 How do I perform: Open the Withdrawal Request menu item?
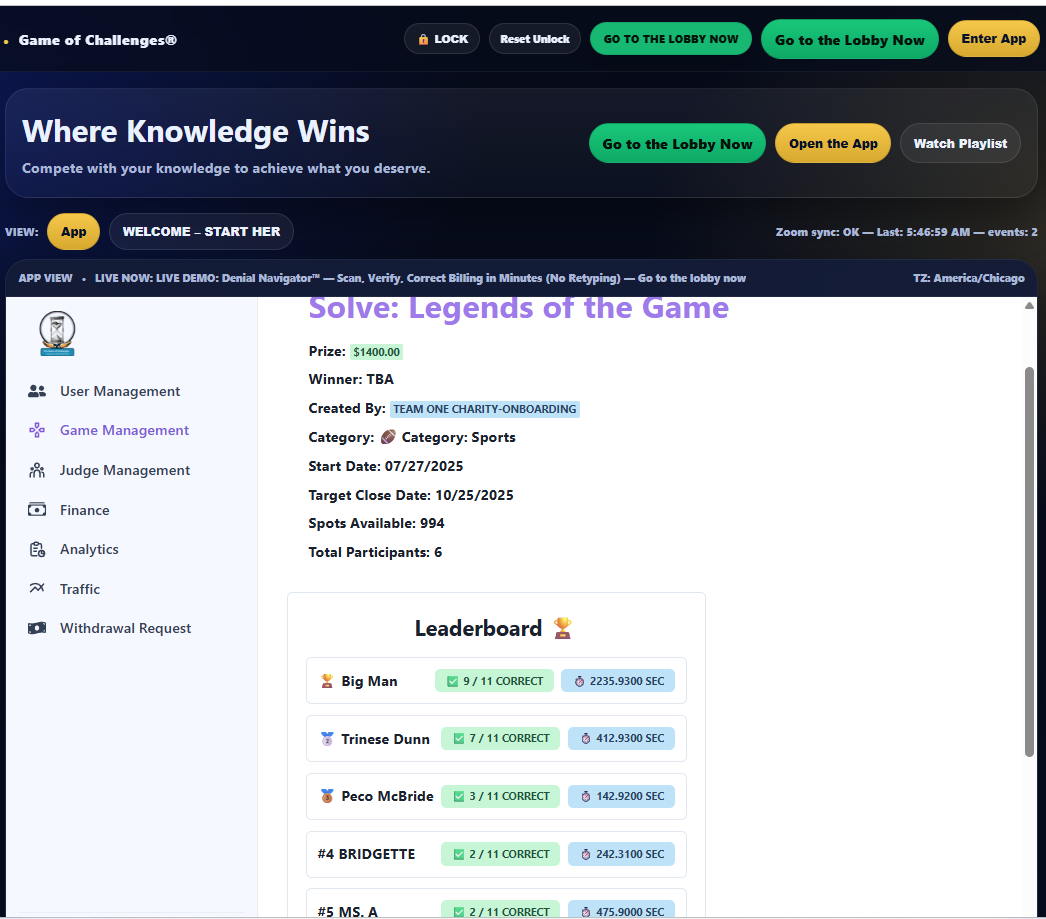tap(125, 628)
